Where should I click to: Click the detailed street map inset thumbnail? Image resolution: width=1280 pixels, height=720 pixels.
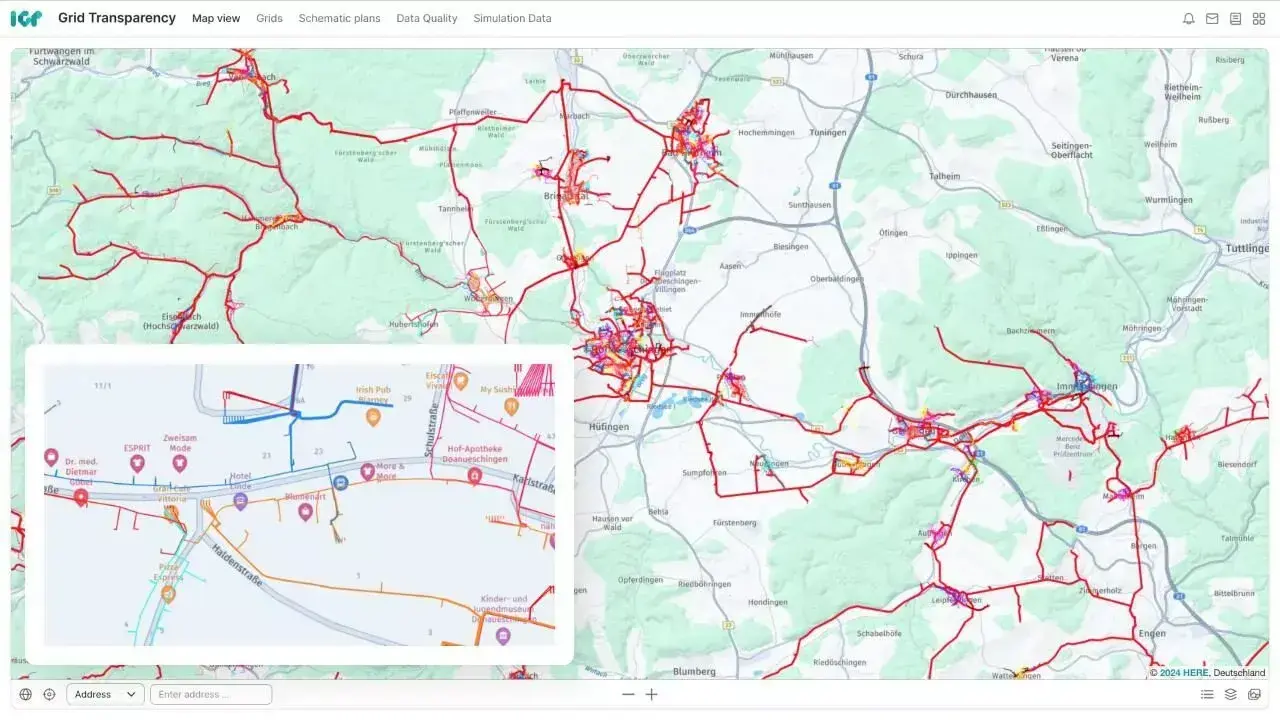[299, 504]
